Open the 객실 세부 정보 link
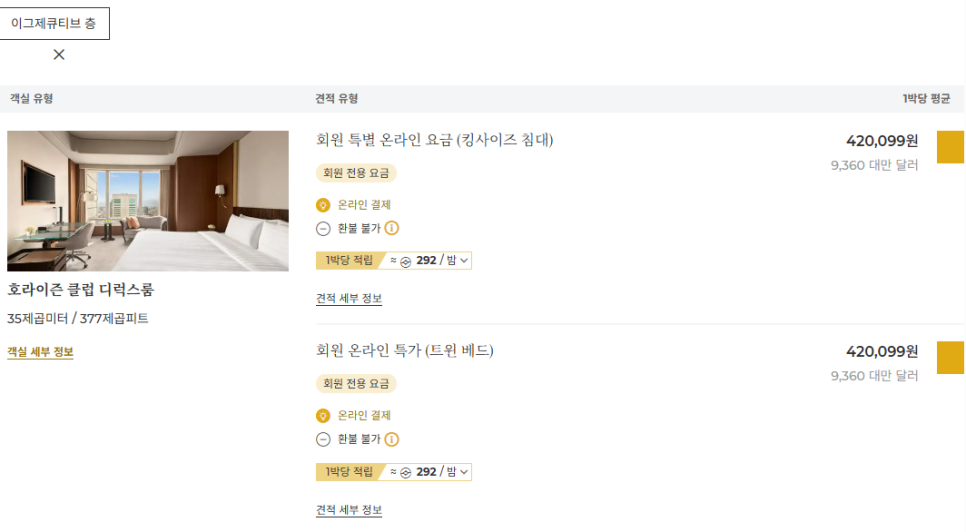Image resolution: width=966 pixels, height=532 pixels. pyautogui.click(x=40, y=352)
